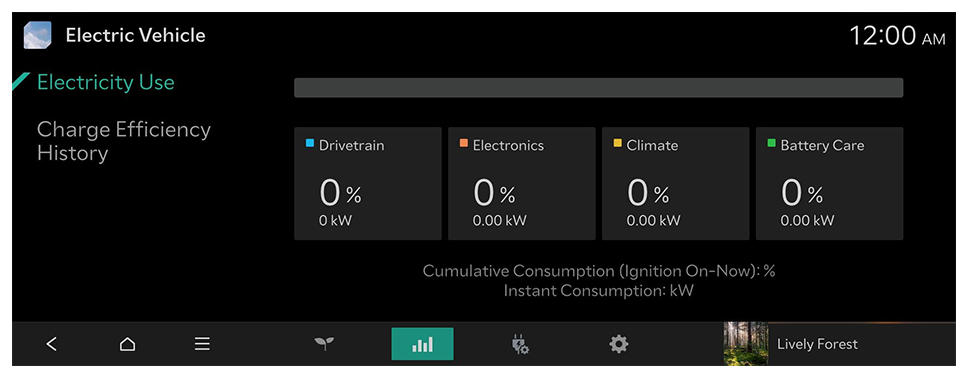Select Electricity Use menu item

(106, 82)
